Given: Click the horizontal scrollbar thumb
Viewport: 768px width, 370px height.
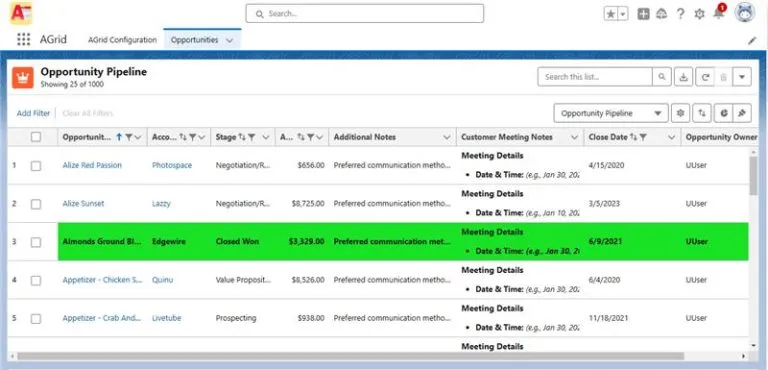Looking at the screenshot, I should [350, 356].
